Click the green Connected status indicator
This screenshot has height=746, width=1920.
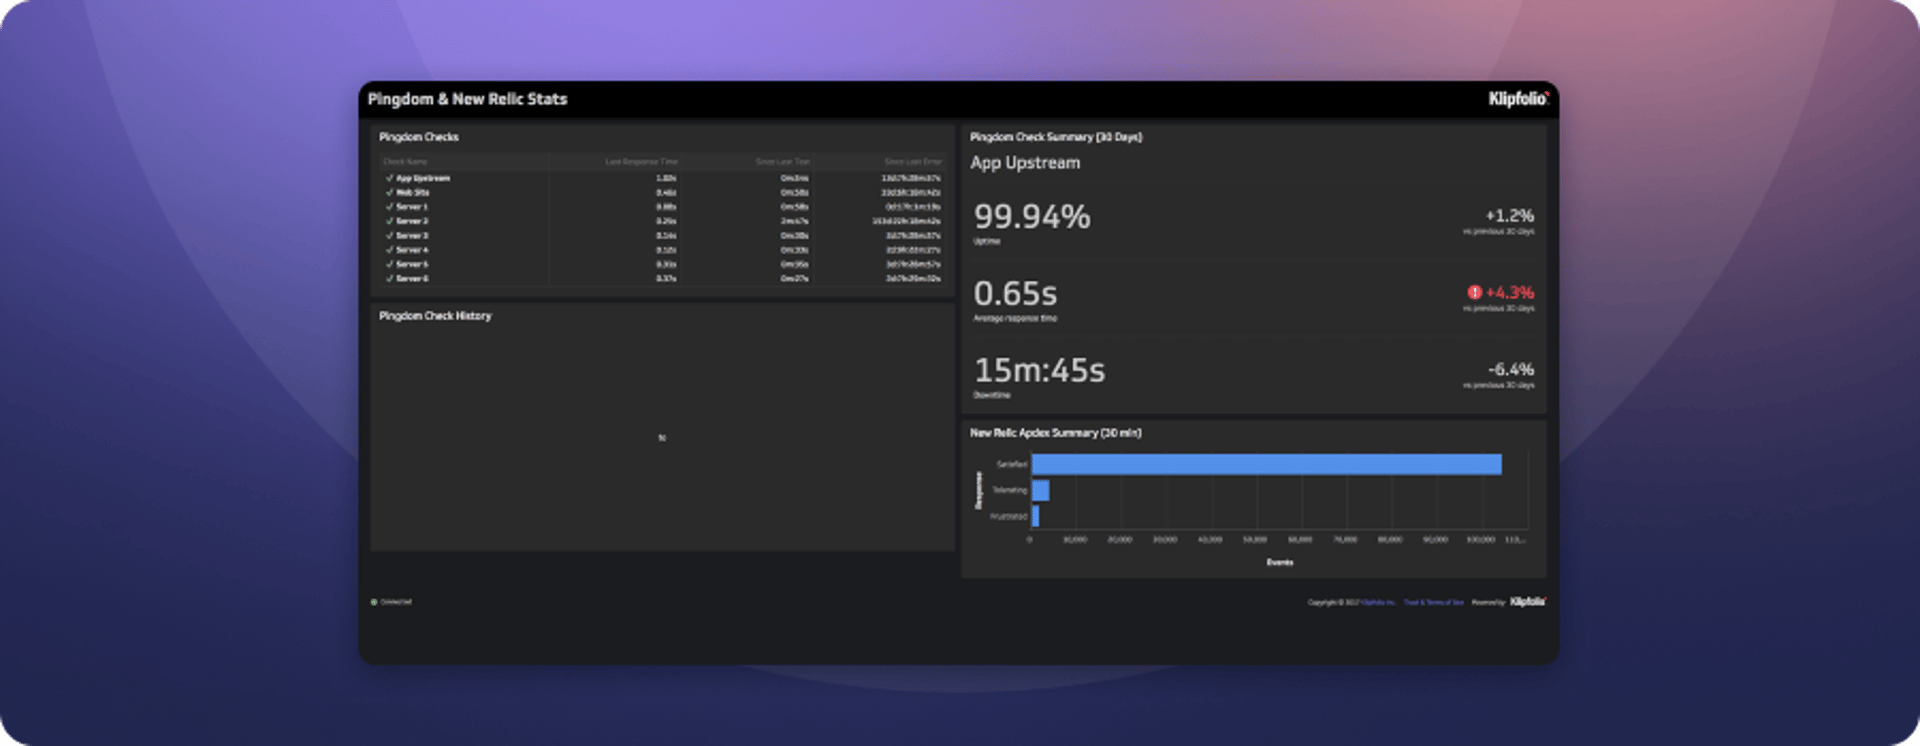click(374, 602)
